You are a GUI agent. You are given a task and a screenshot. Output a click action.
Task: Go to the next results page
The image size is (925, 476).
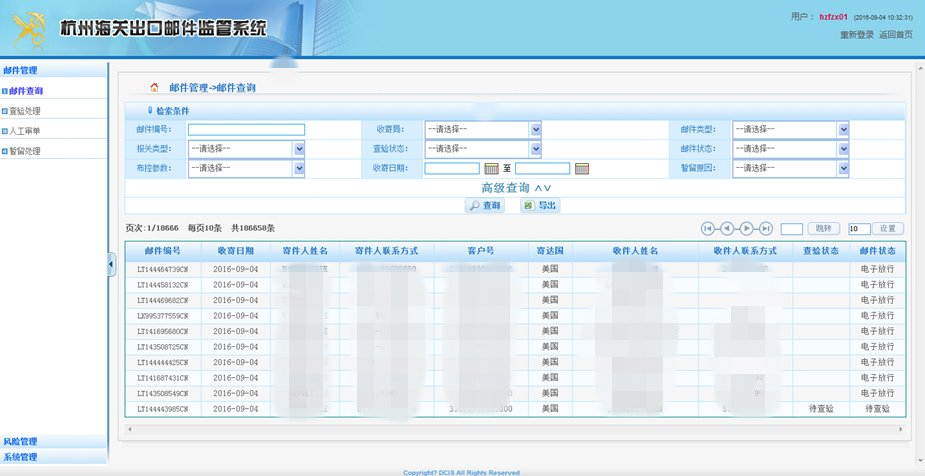[746, 229]
